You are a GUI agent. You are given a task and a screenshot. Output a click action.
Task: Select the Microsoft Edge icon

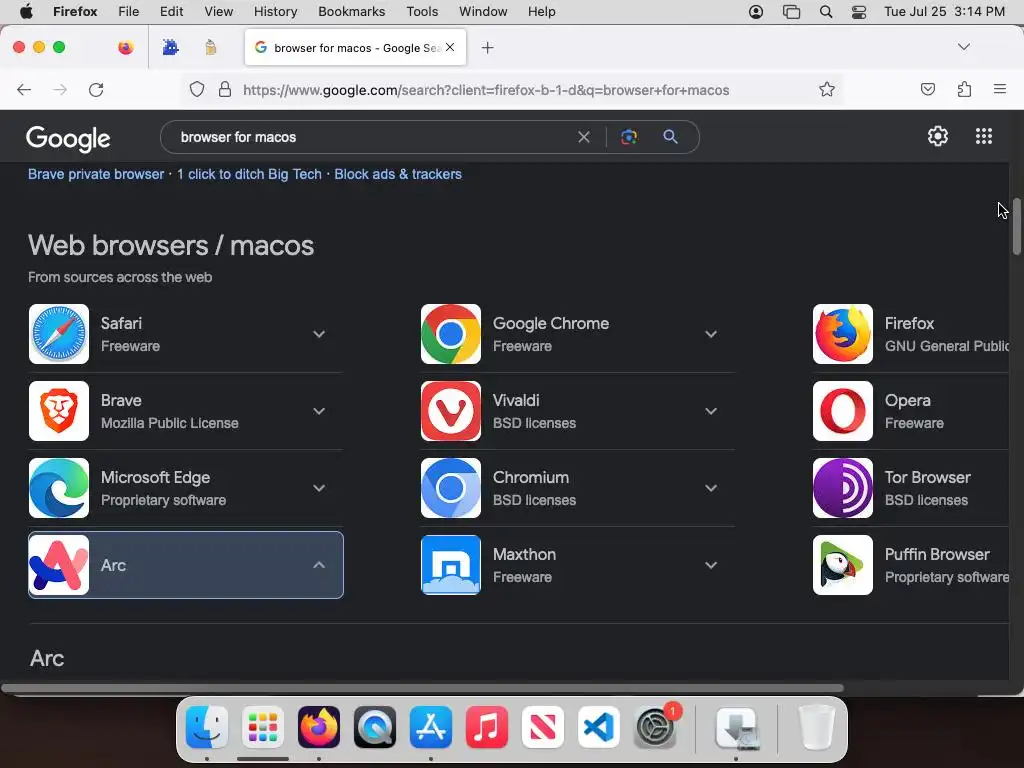pyautogui.click(x=59, y=488)
